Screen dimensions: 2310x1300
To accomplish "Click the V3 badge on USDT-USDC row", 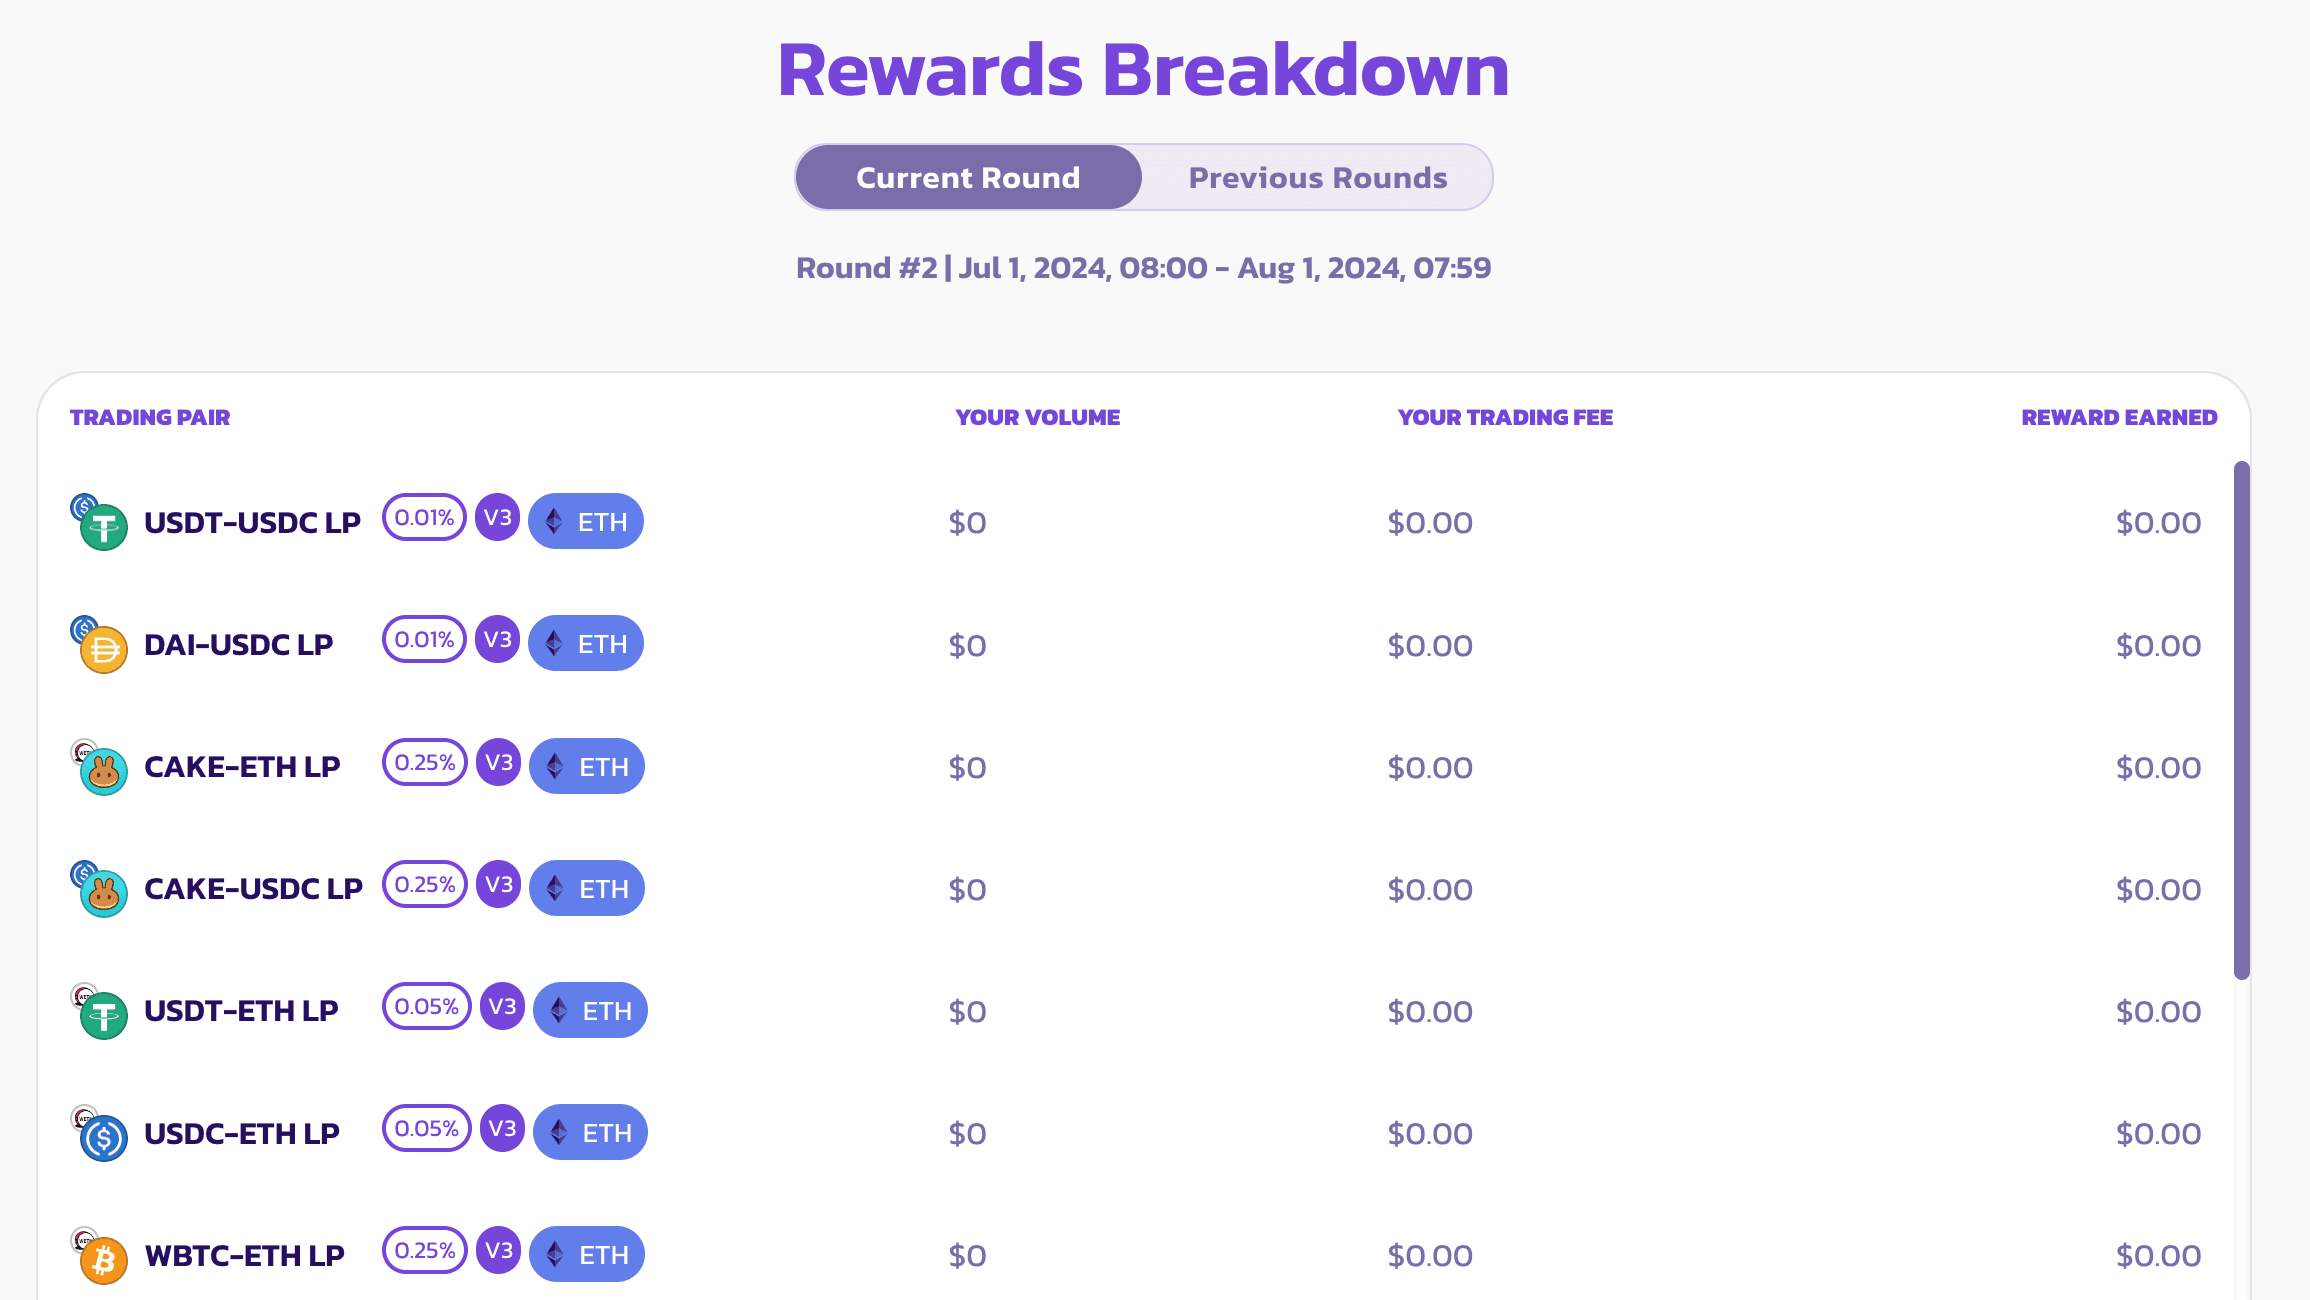I will [497, 518].
